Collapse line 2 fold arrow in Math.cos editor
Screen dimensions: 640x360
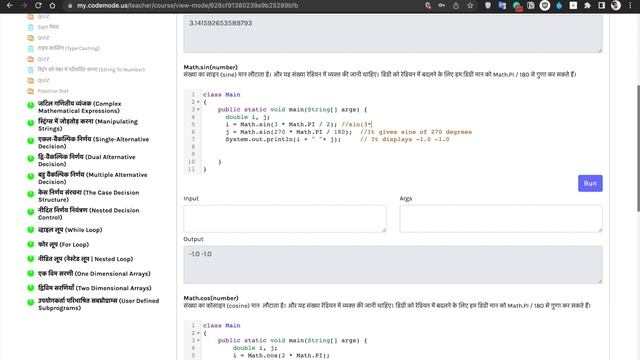click(x=198, y=333)
